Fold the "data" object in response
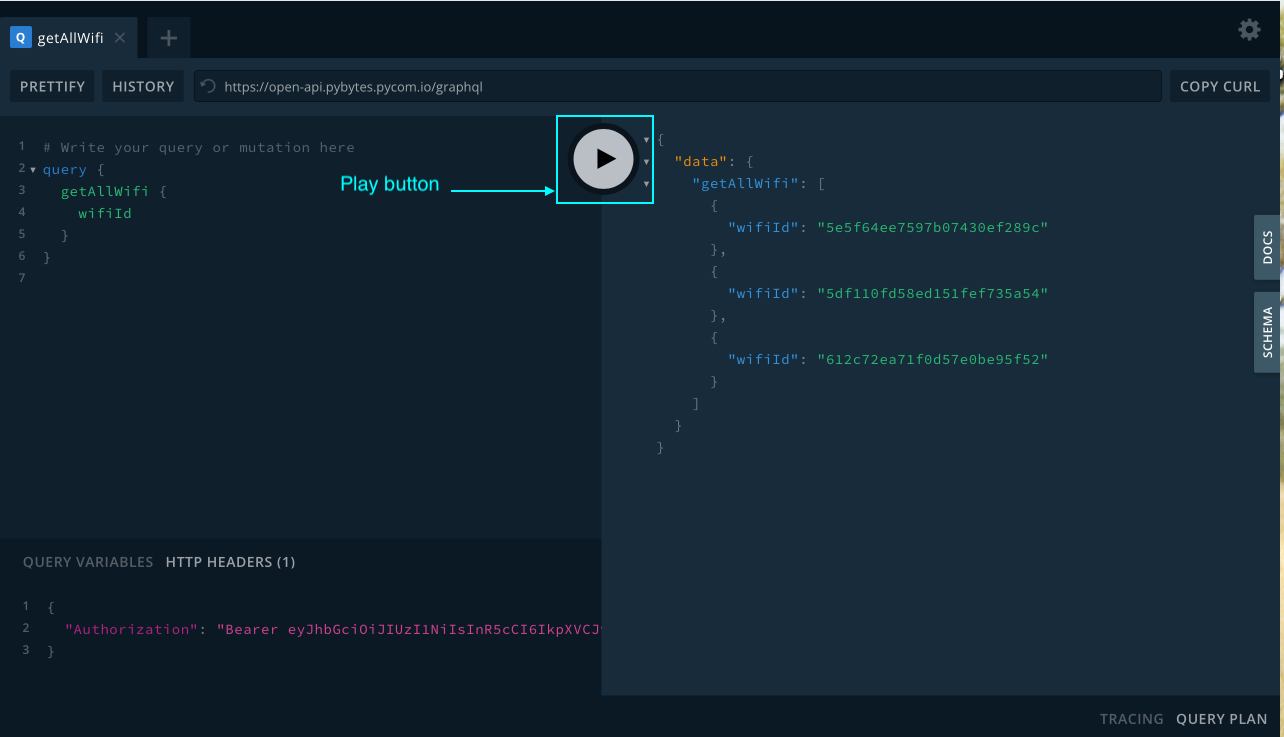The width and height of the screenshot is (1284, 737). point(646,162)
